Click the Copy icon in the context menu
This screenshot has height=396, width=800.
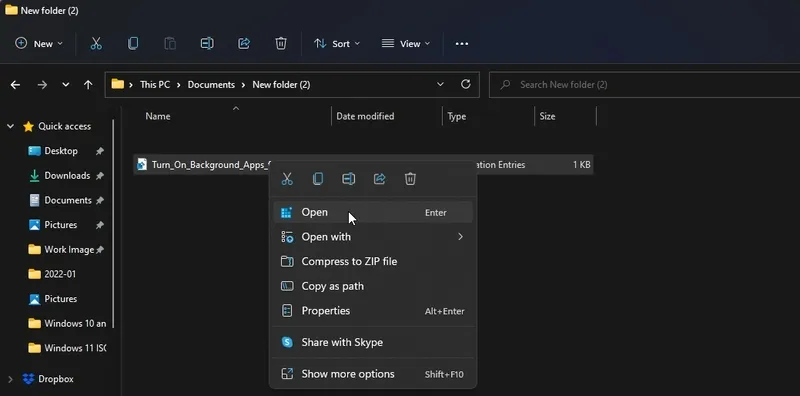tap(318, 179)
